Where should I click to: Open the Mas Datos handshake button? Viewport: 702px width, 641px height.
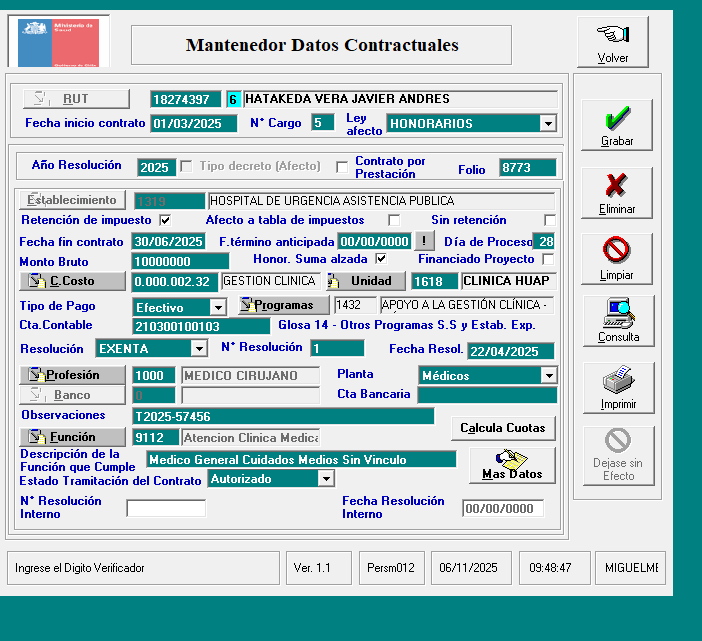click(512, 465)
